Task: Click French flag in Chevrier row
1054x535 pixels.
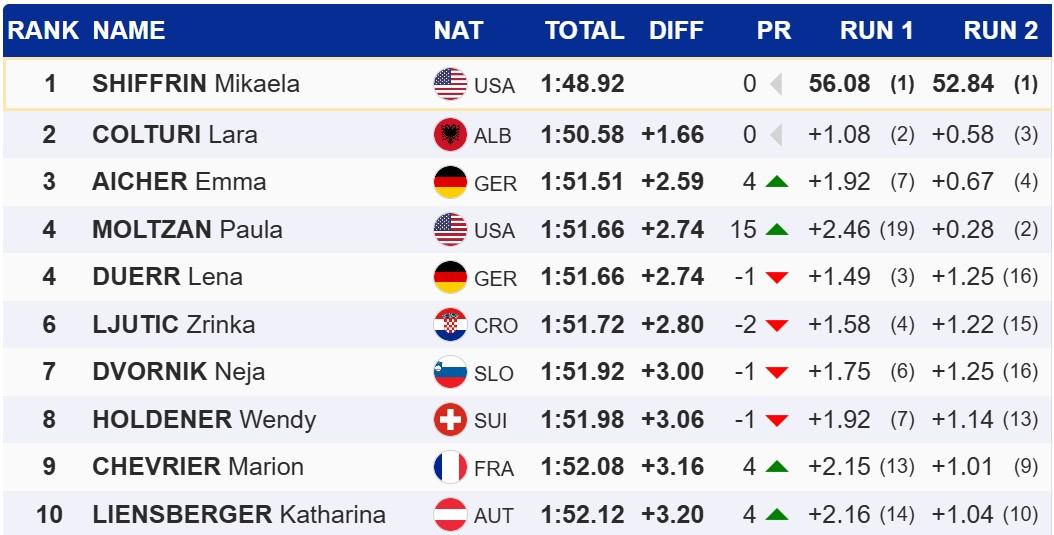Action: pos(450,467)
